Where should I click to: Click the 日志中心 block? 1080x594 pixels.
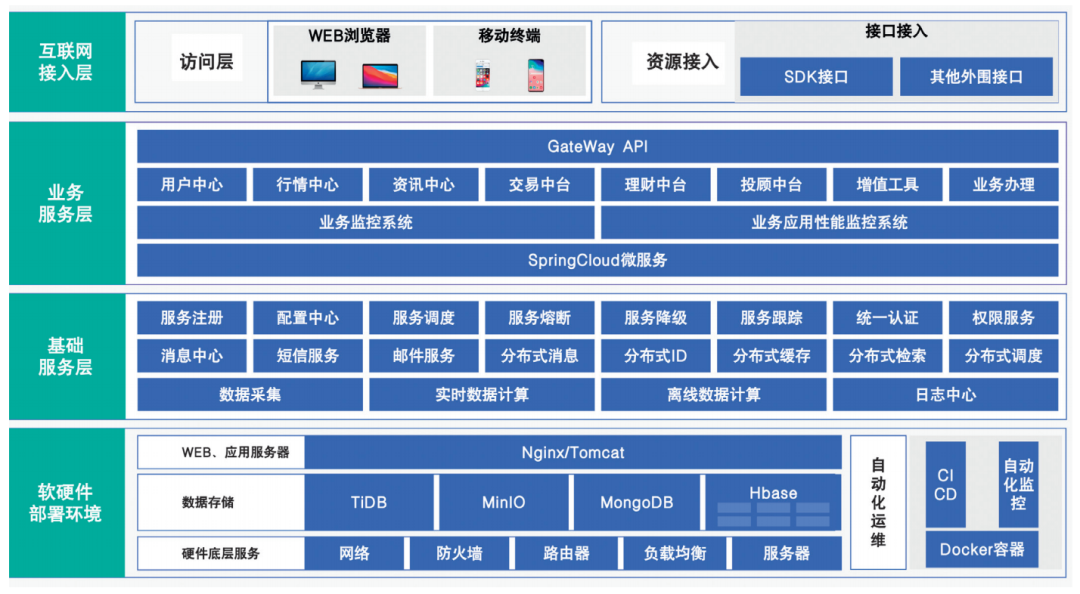945,395
